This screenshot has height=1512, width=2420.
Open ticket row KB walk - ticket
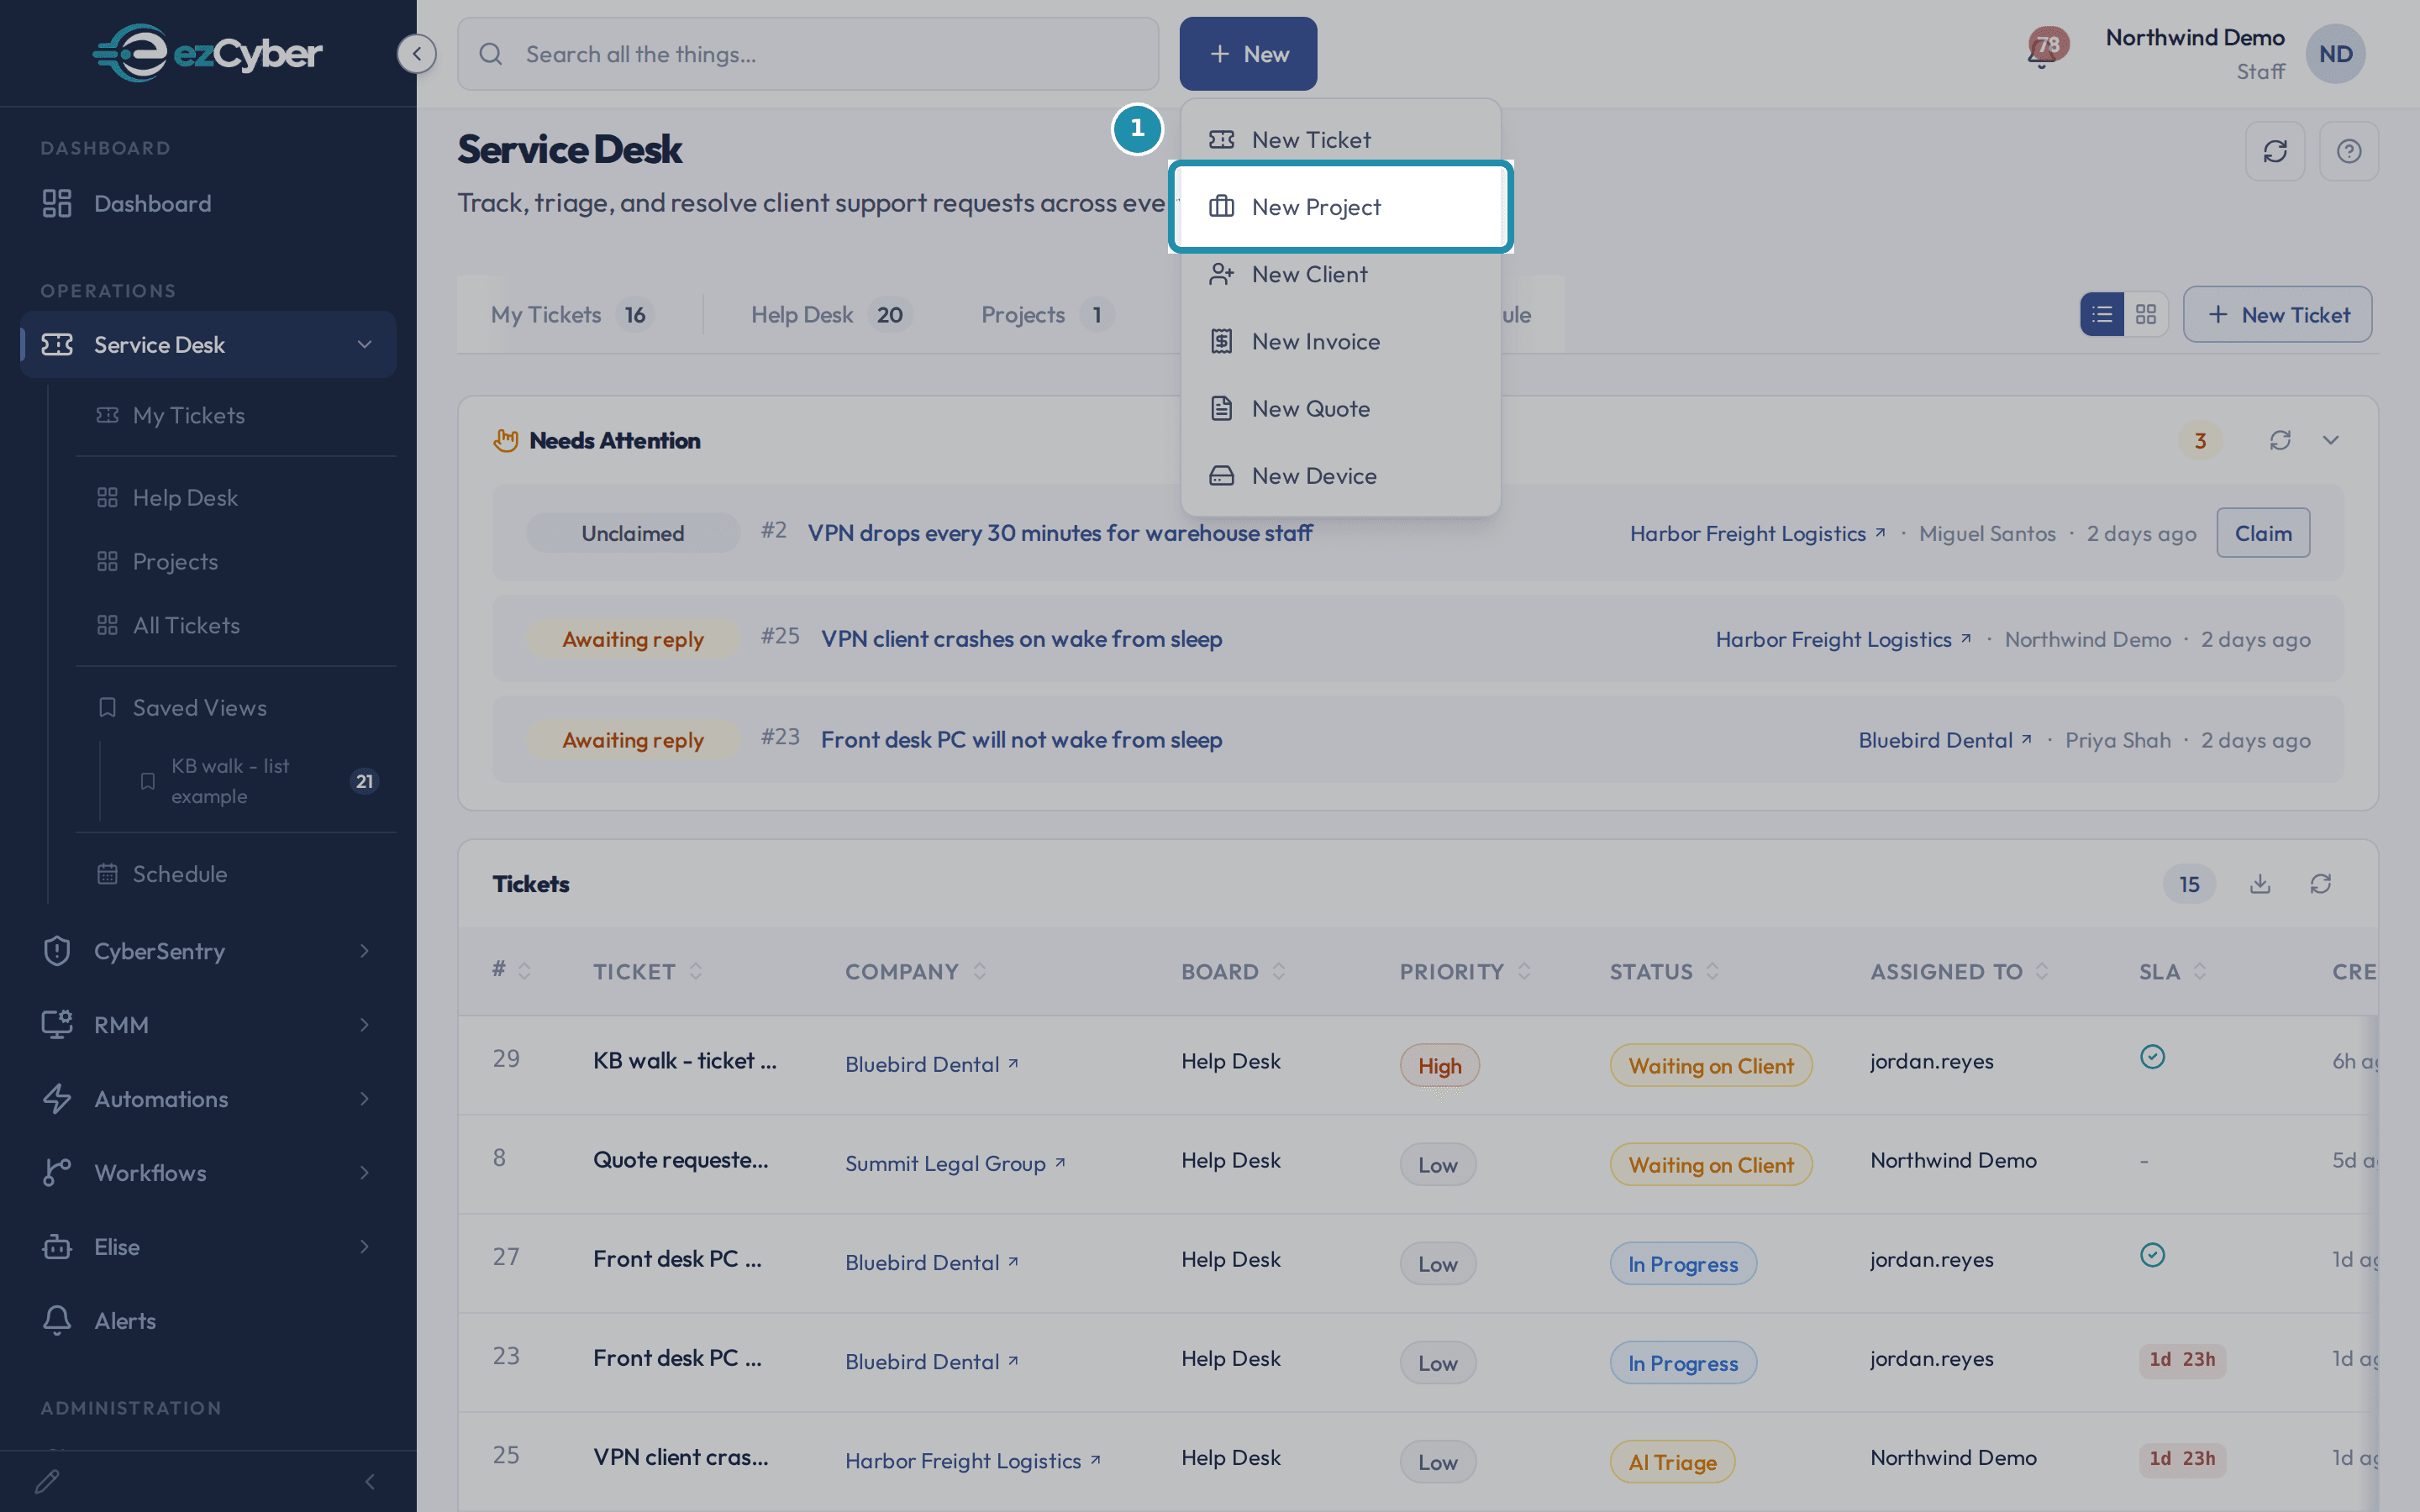[684, 1060]
